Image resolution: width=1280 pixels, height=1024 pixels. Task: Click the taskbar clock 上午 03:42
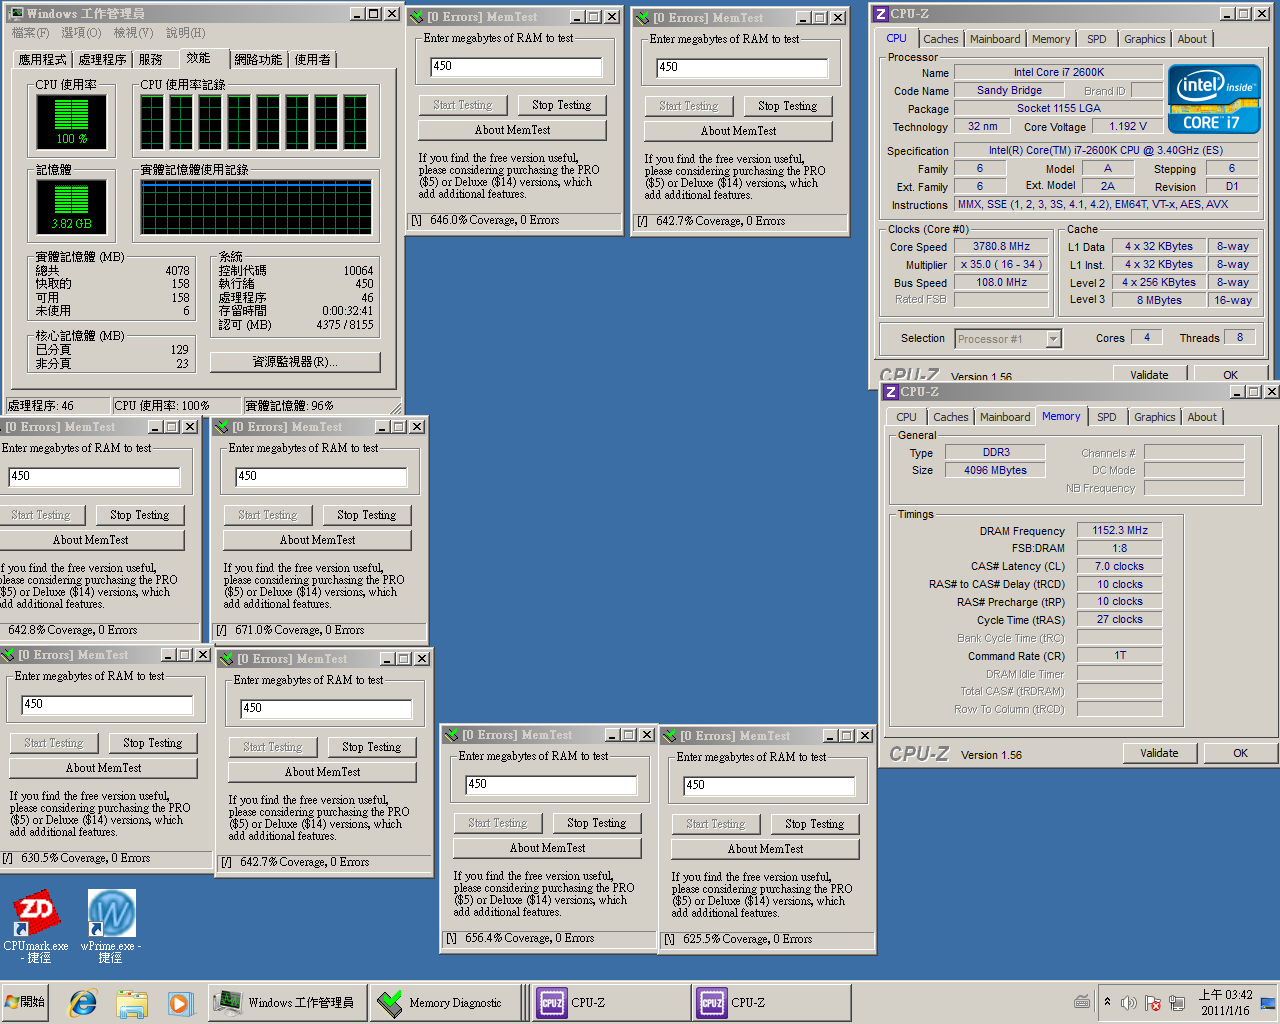pyautogui.click(x=1226, y=1002)
